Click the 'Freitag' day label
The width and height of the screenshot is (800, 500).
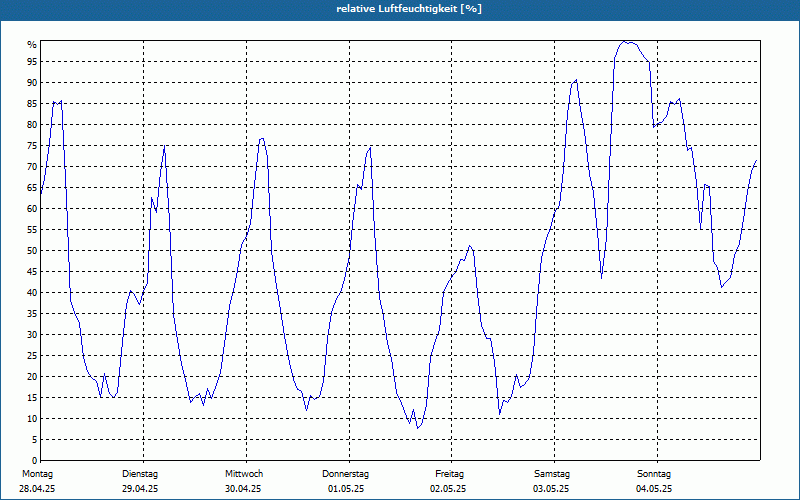(449, 474)
